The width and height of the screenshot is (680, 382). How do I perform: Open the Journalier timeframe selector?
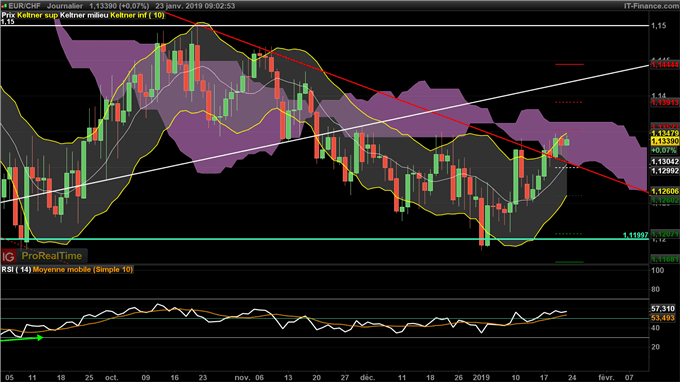pos(65,6)
